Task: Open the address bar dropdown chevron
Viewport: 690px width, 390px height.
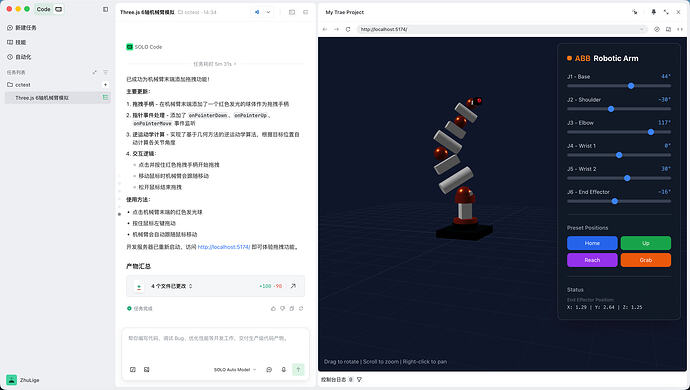Action: click(x=642, y=29)
